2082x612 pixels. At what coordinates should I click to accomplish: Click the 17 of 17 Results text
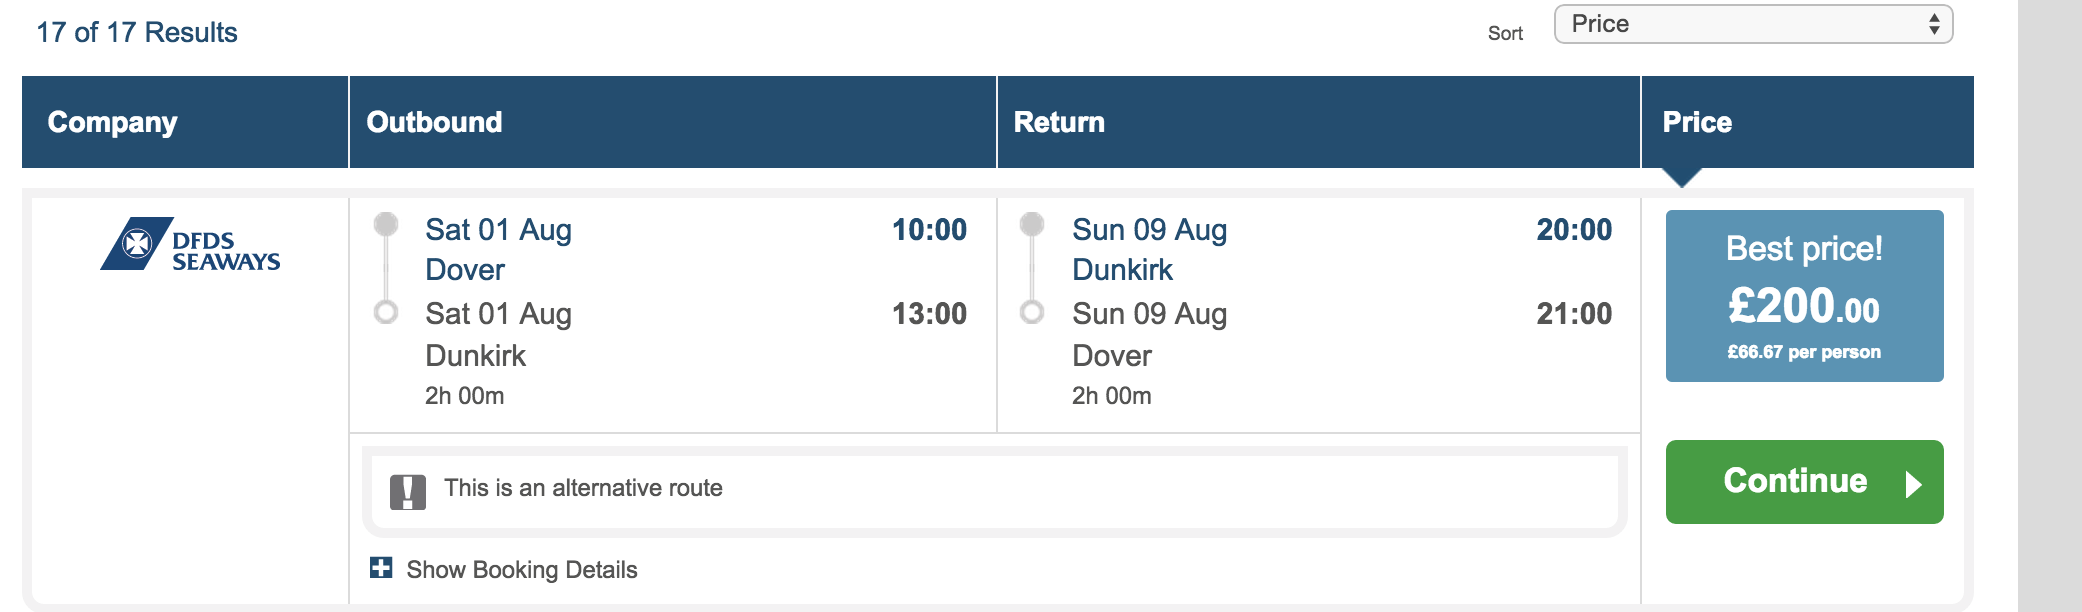click(137, 33)
